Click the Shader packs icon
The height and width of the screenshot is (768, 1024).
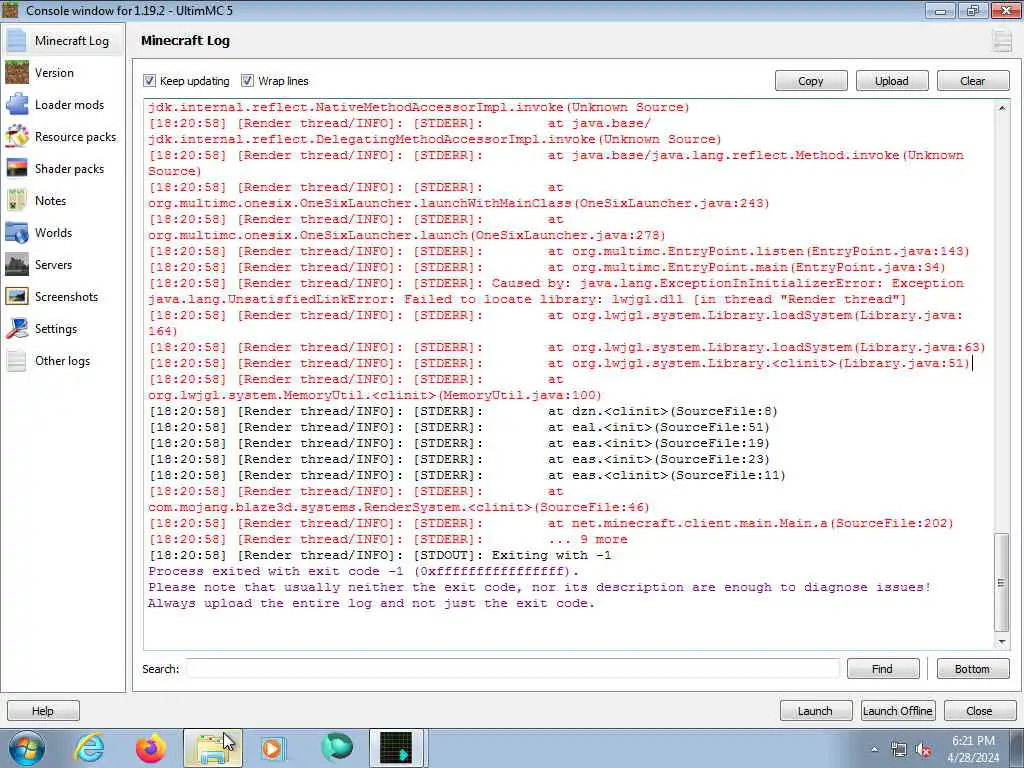point(17,168)
